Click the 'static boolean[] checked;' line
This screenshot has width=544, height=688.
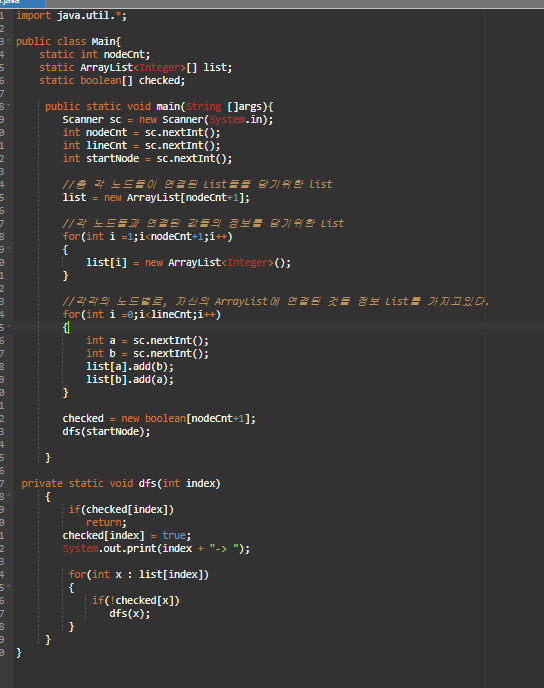point(112,81)
